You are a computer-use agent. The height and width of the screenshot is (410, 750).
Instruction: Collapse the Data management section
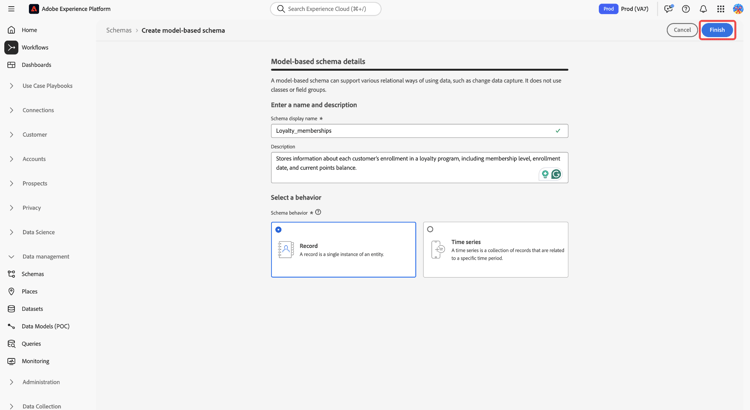45,257
